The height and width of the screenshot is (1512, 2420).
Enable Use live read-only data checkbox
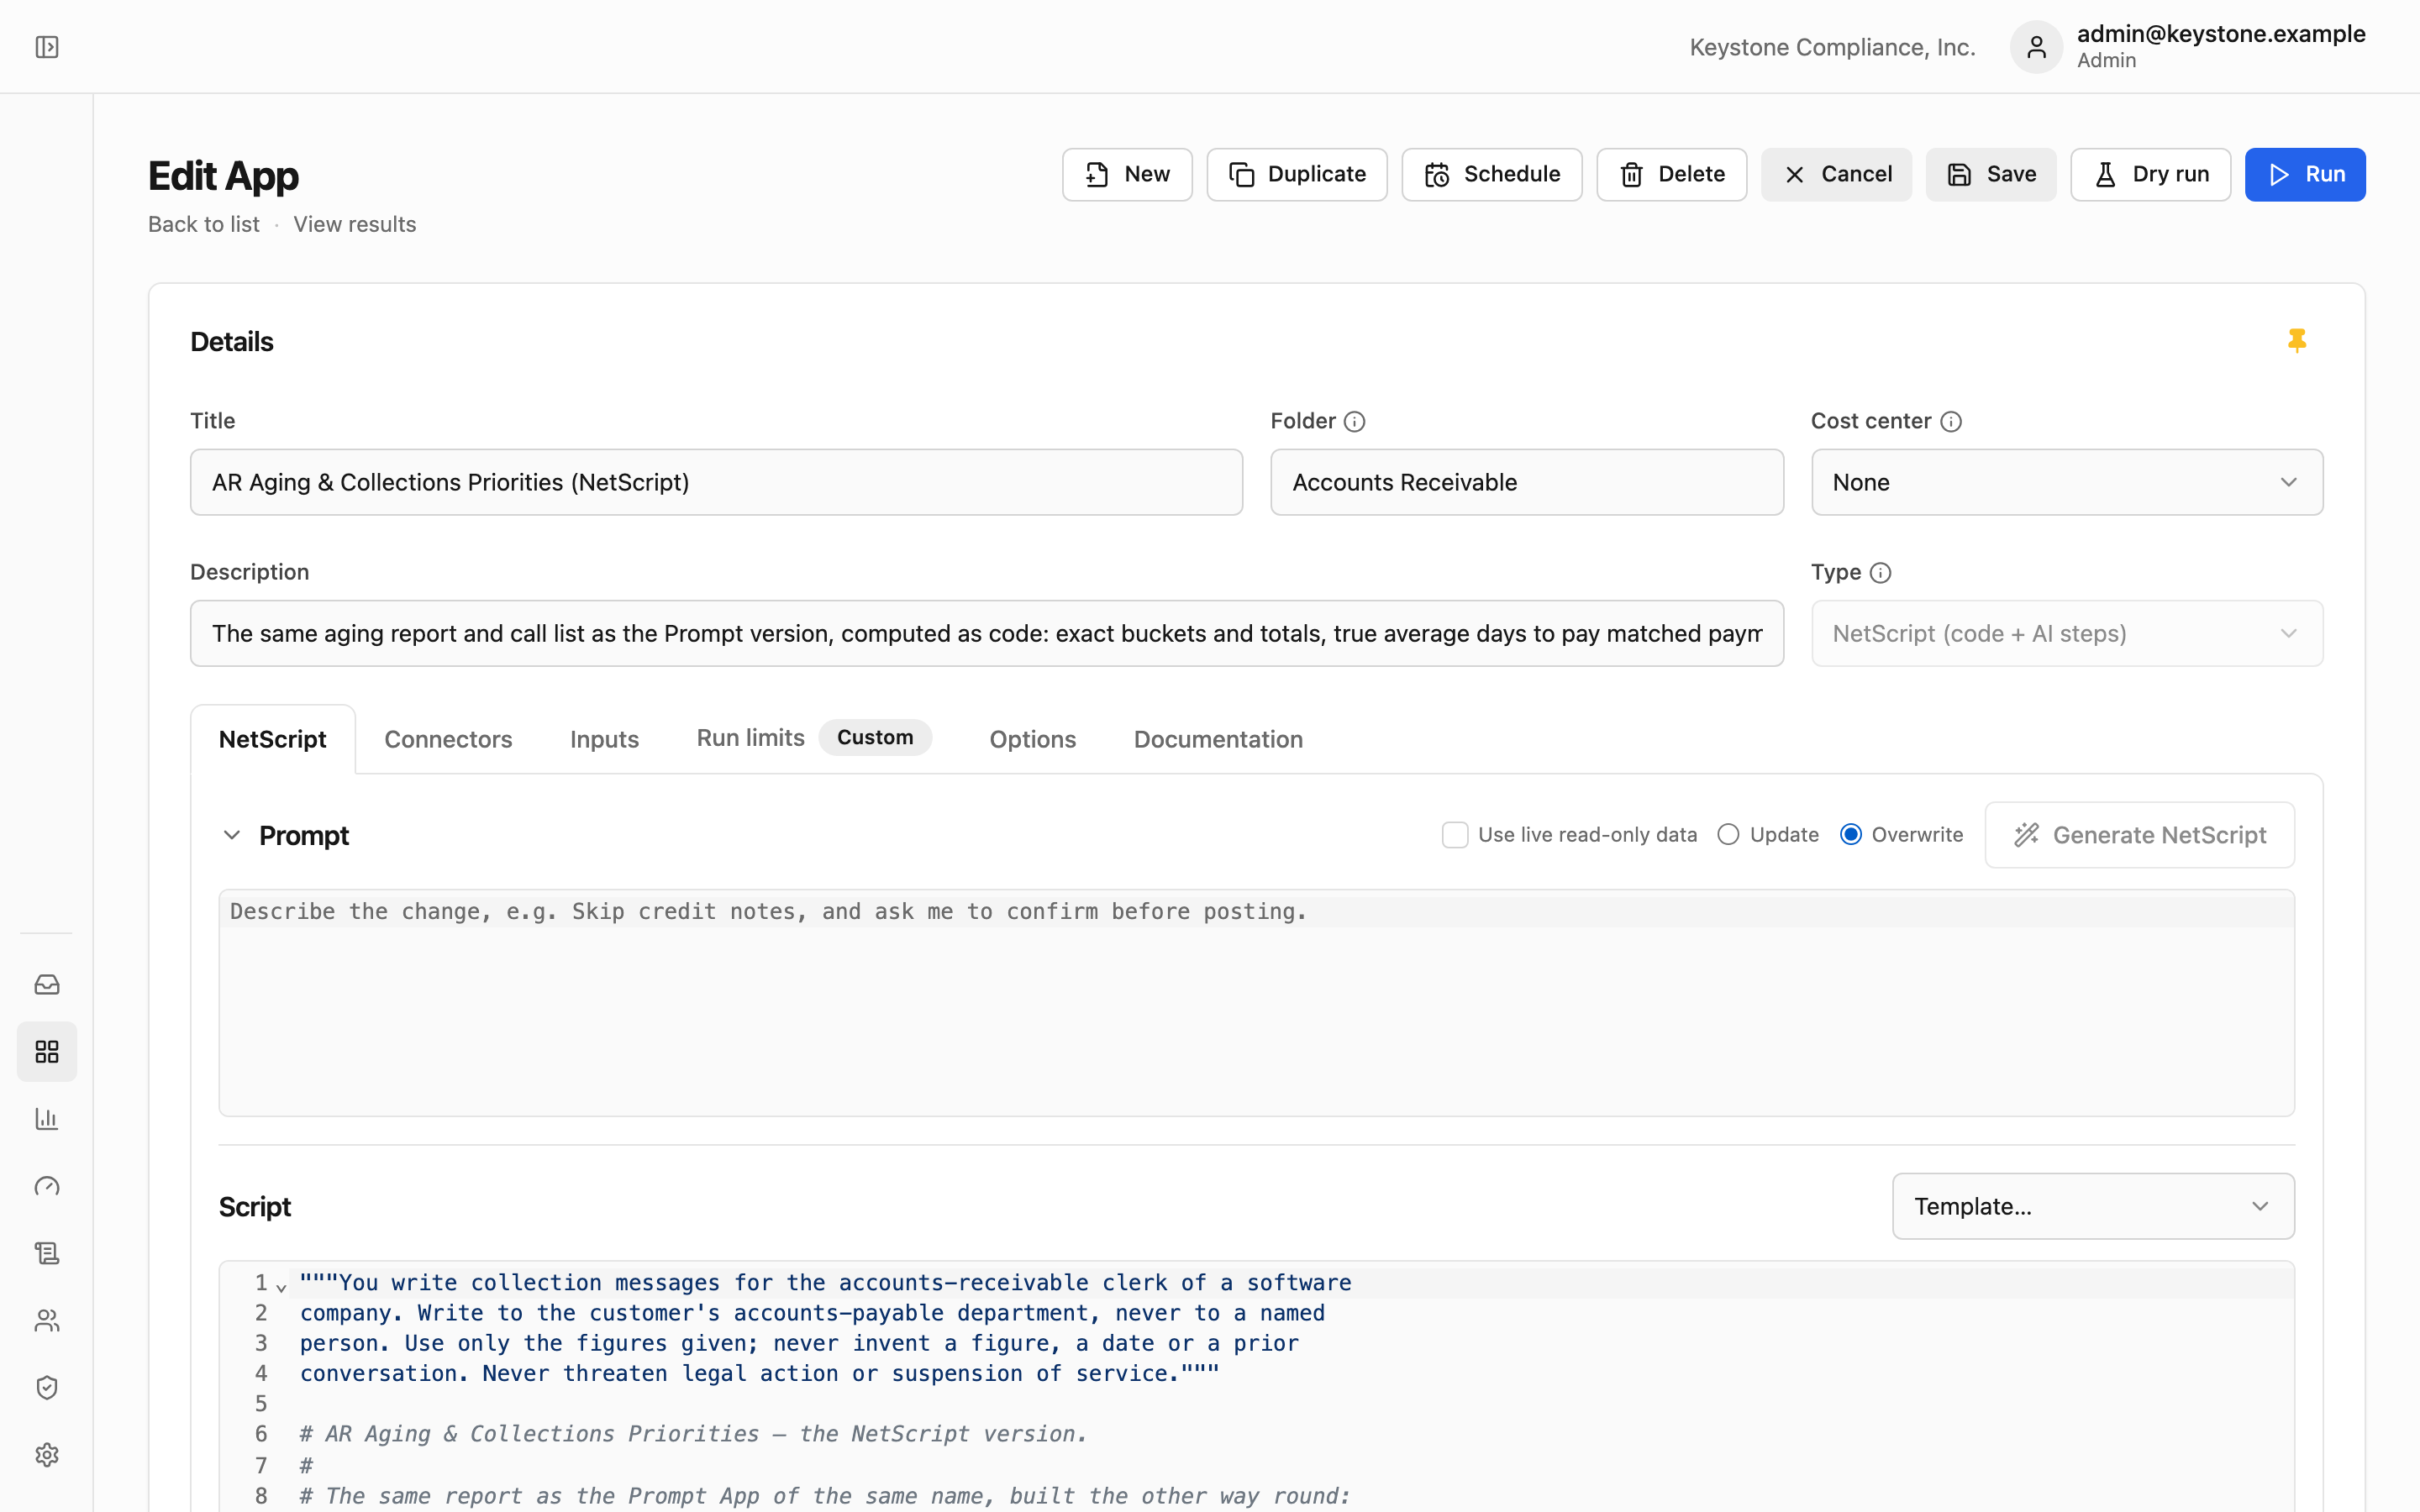1455,835
